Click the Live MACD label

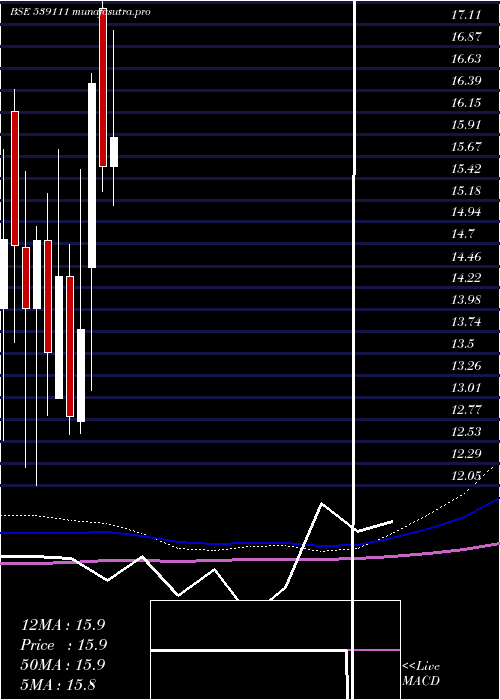pyautogui.click(x=421, y=673)
